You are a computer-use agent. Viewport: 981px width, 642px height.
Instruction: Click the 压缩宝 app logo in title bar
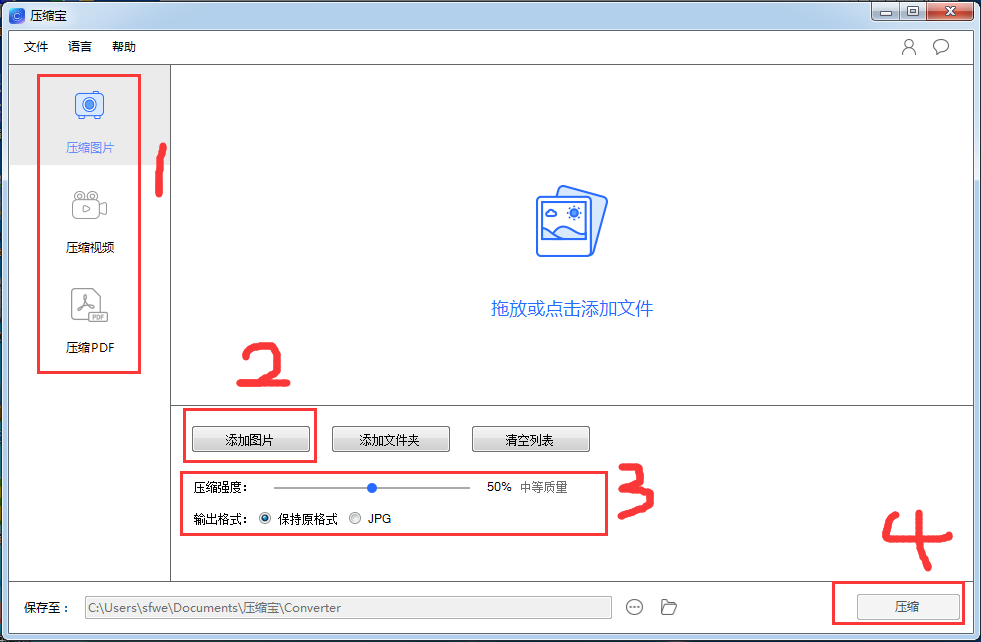coord(17,16)
